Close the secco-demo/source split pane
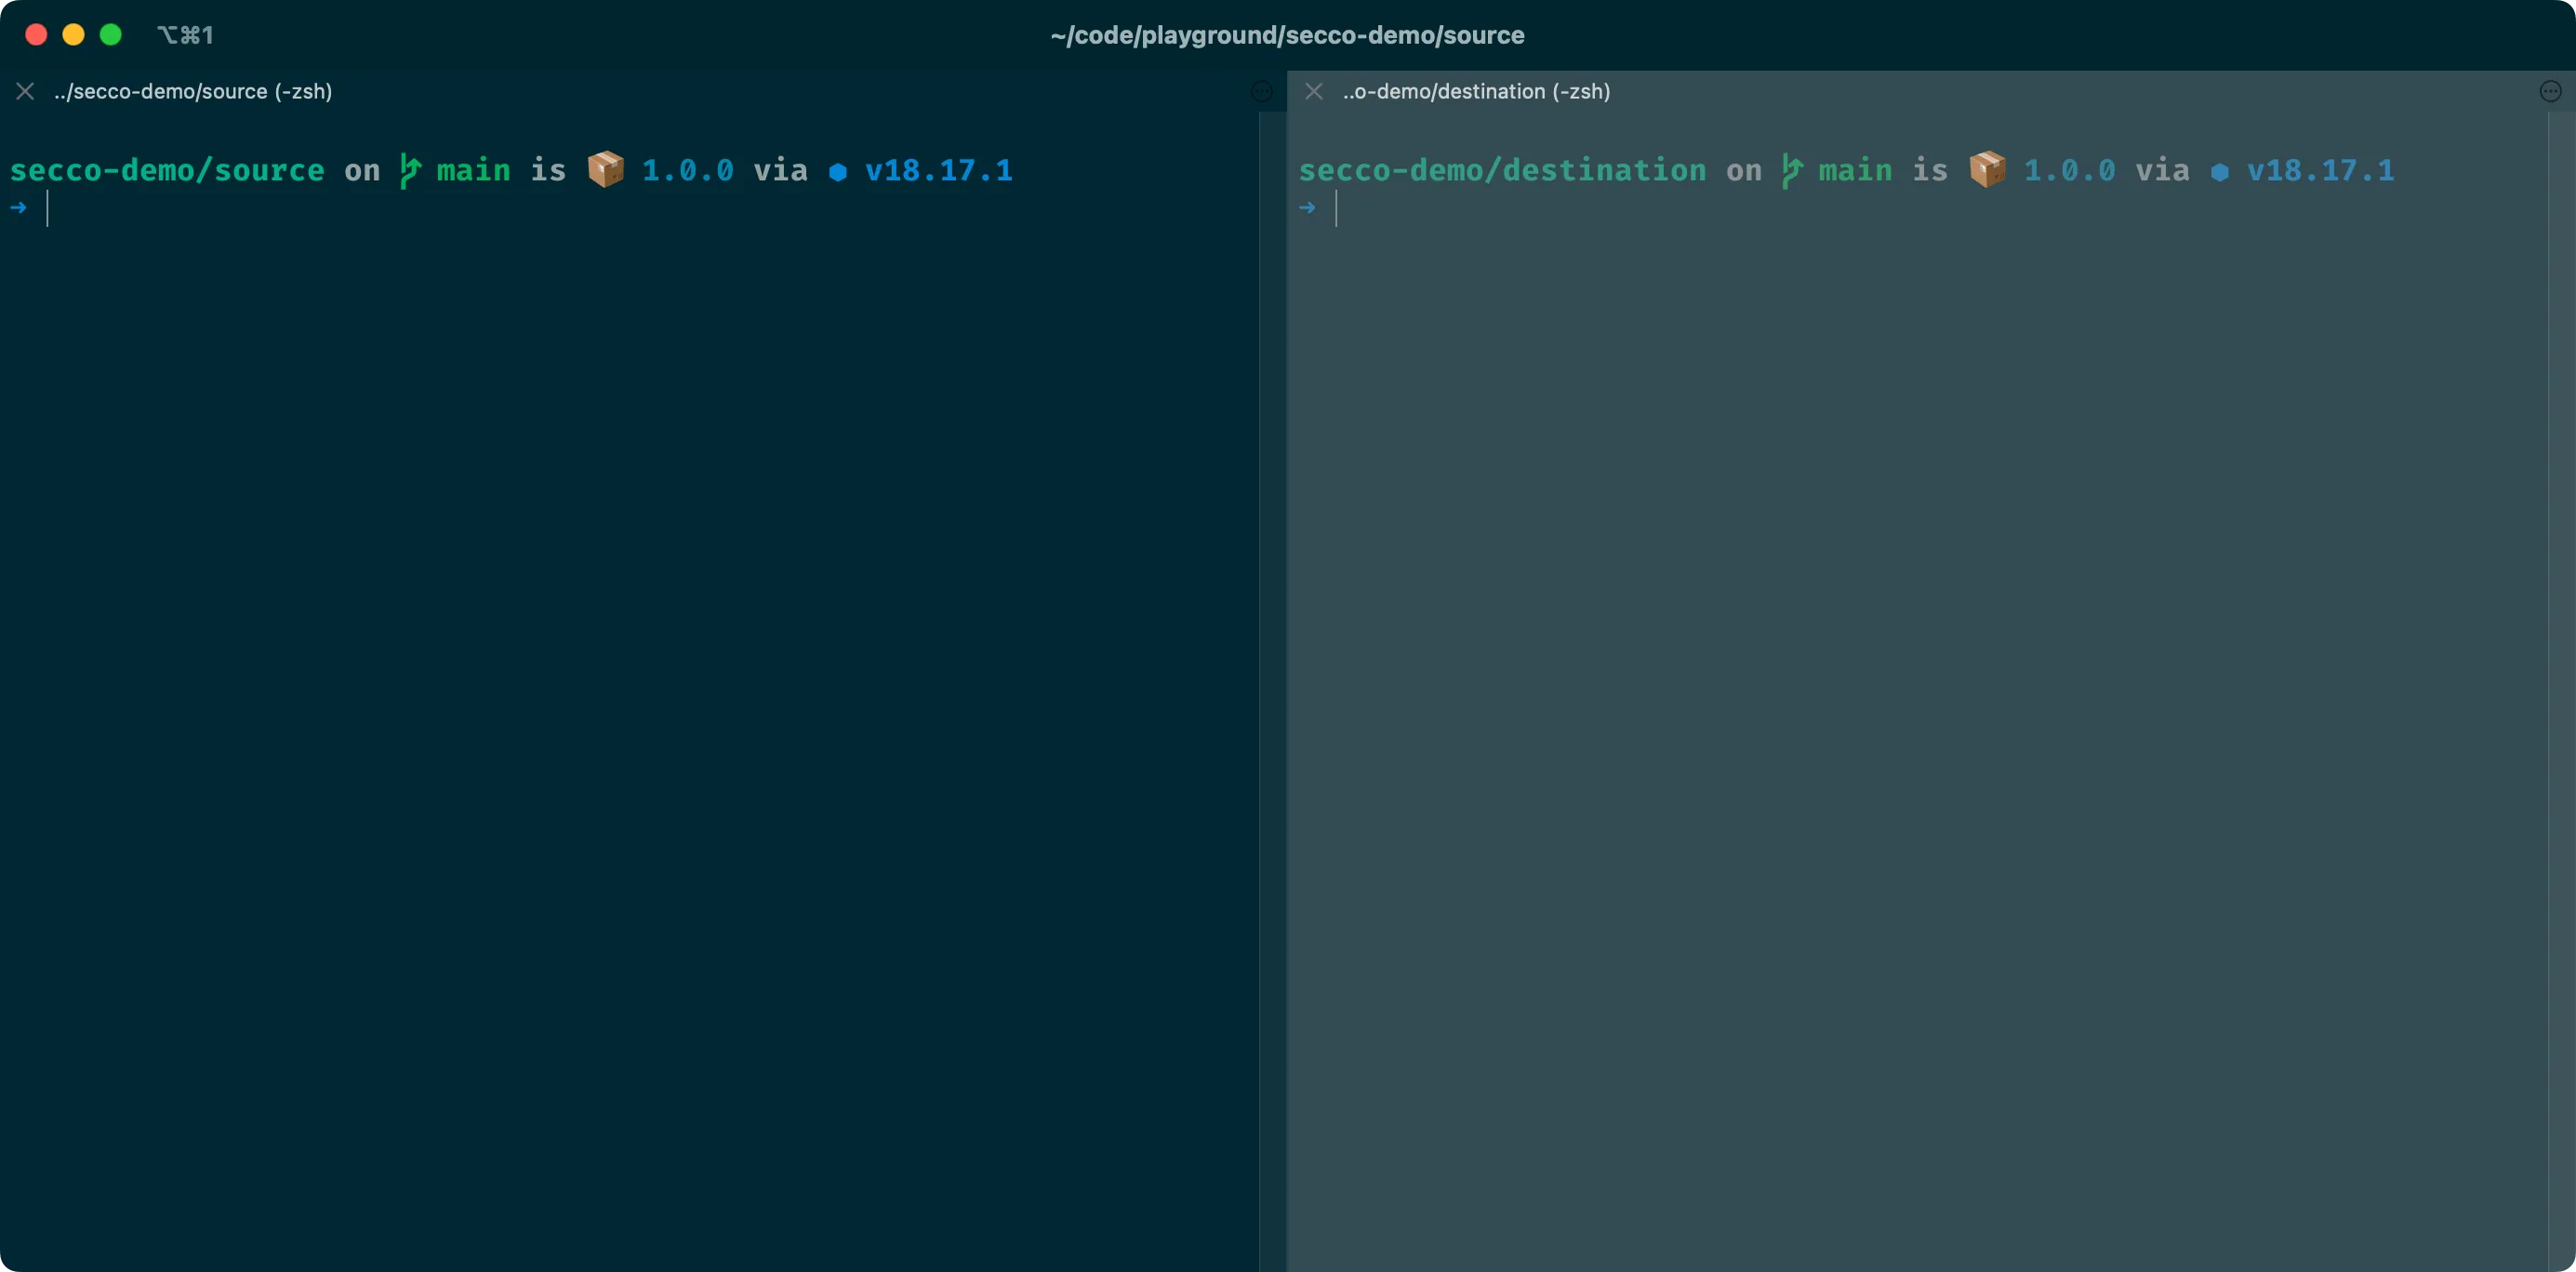2576x1272 pixels. [26, 92]
